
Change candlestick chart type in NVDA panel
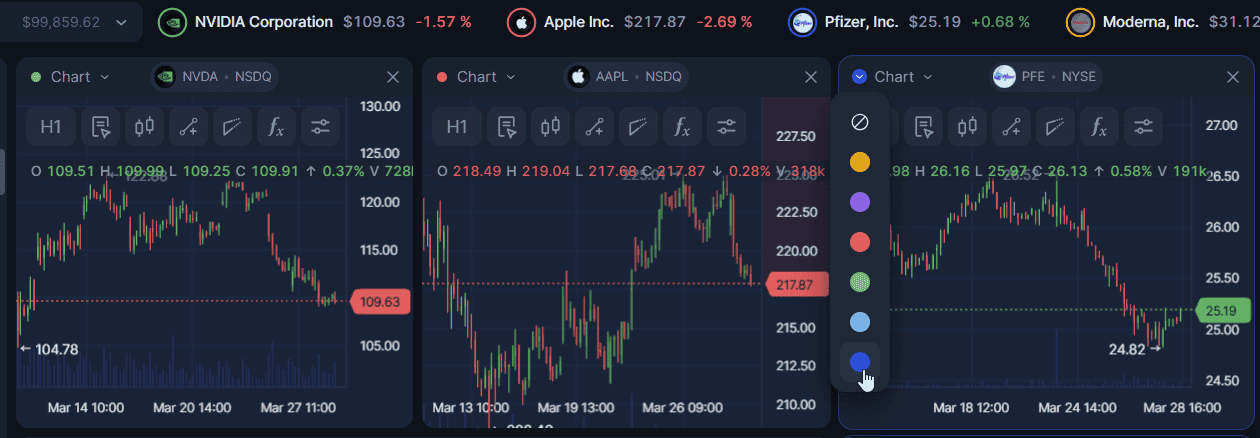[144, 127]
